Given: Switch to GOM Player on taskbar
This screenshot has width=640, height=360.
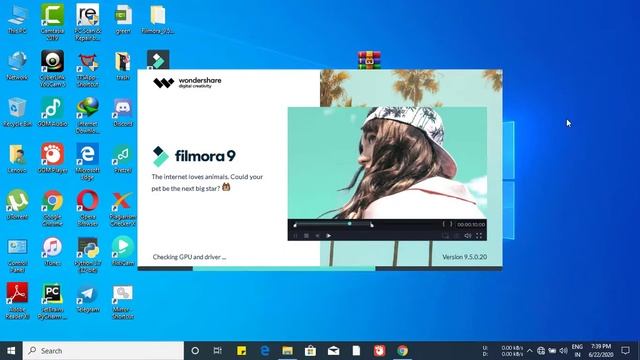Looking at the screenshot, I should [380, 351].
